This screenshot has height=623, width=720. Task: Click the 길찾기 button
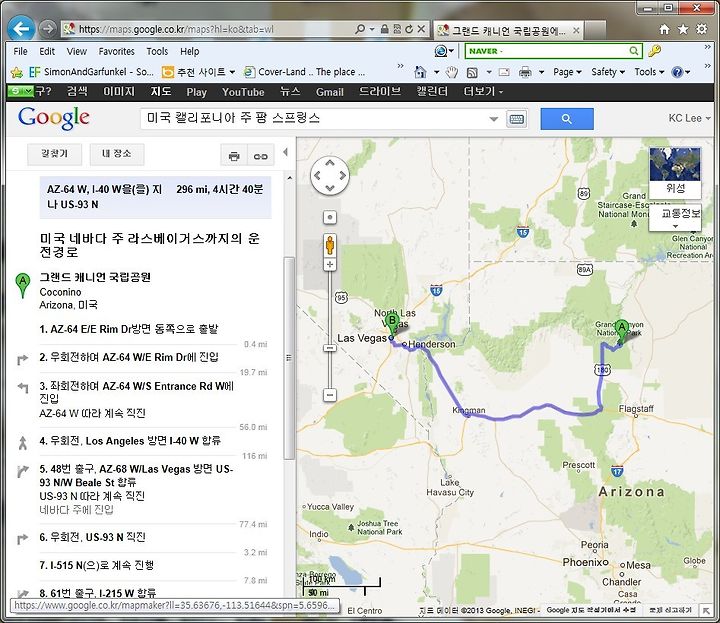click(x=55, y=154)
